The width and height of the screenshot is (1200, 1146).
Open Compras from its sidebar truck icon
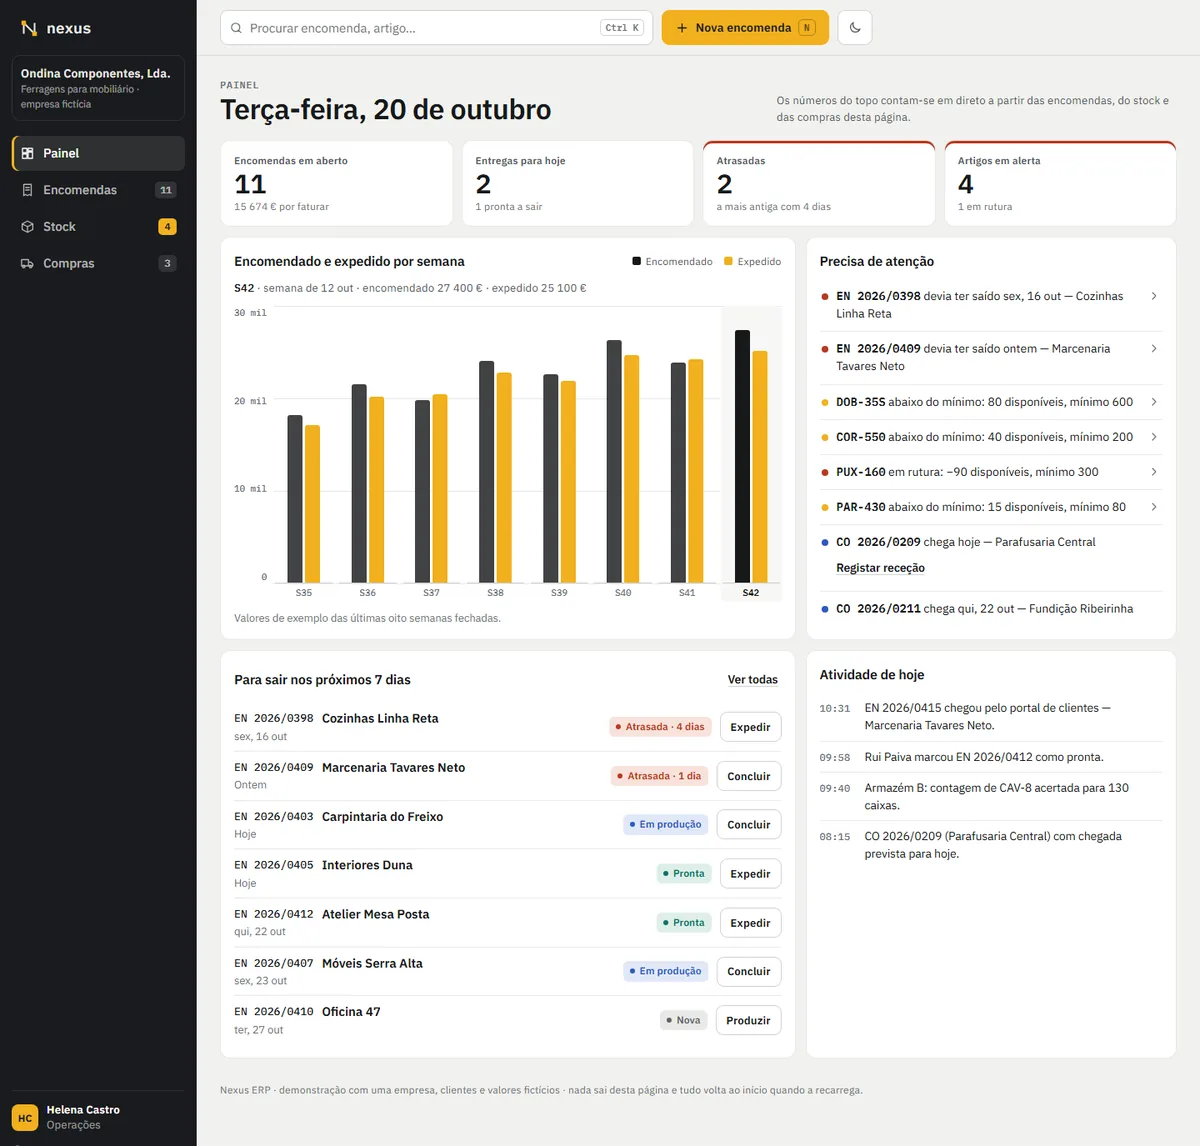click(x=27, y=263)
